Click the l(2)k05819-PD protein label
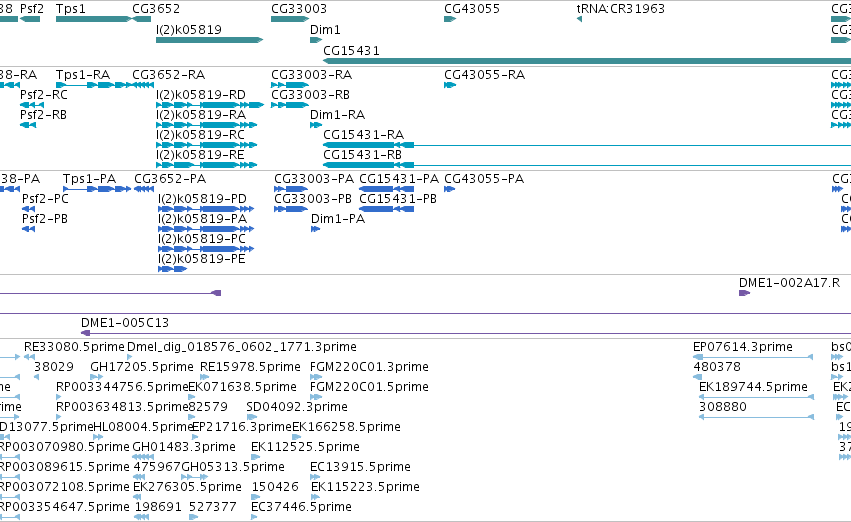The width and height of the screenshot is (851, 522). pos(202,199)
